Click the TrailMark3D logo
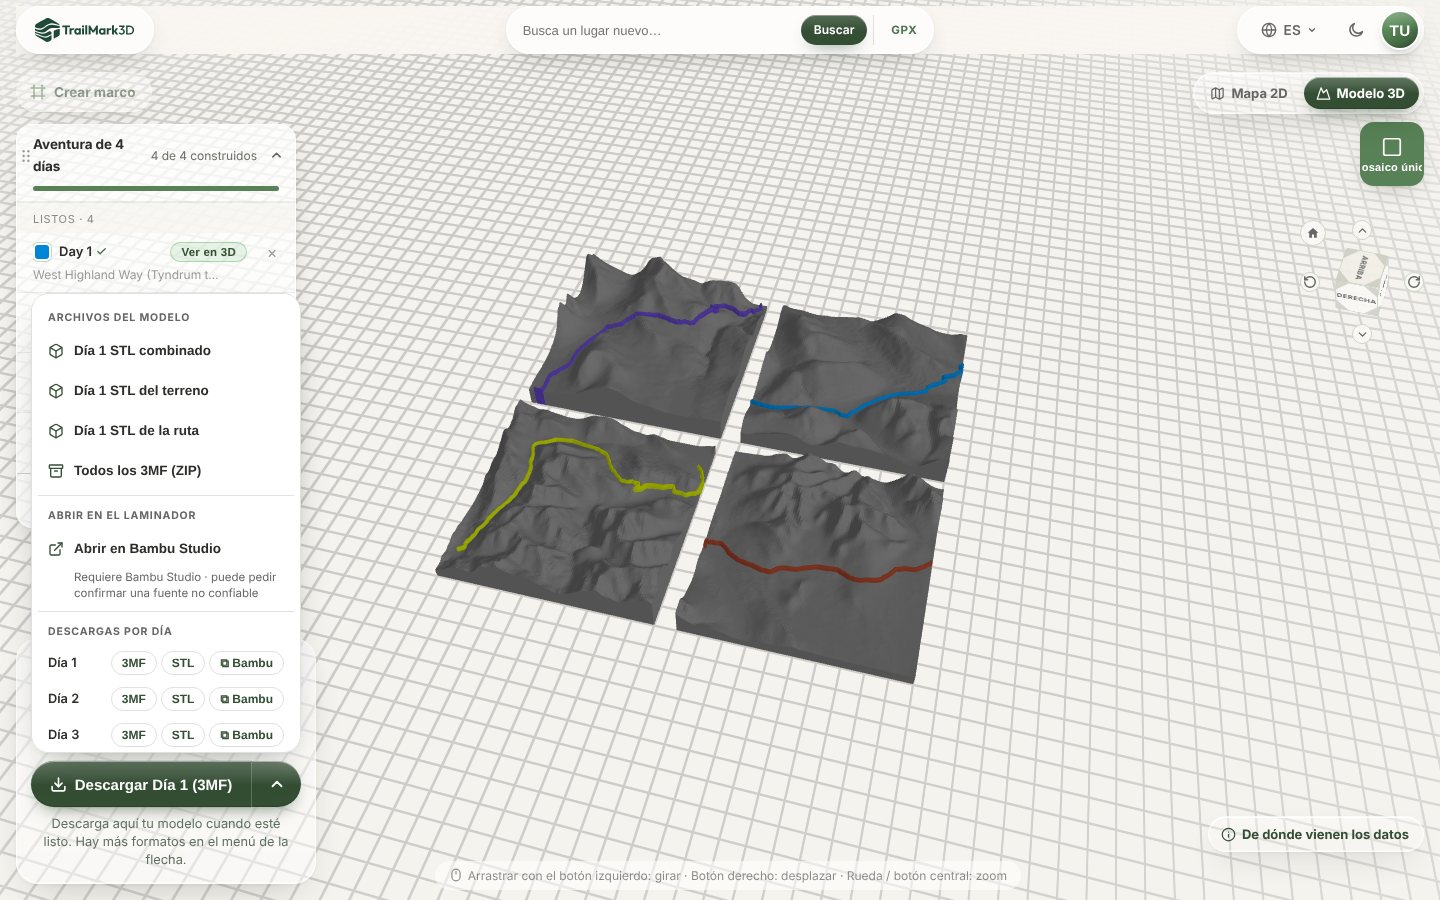Image resolution: width=1440 pixels, height=900 pixels. point(85,30)
